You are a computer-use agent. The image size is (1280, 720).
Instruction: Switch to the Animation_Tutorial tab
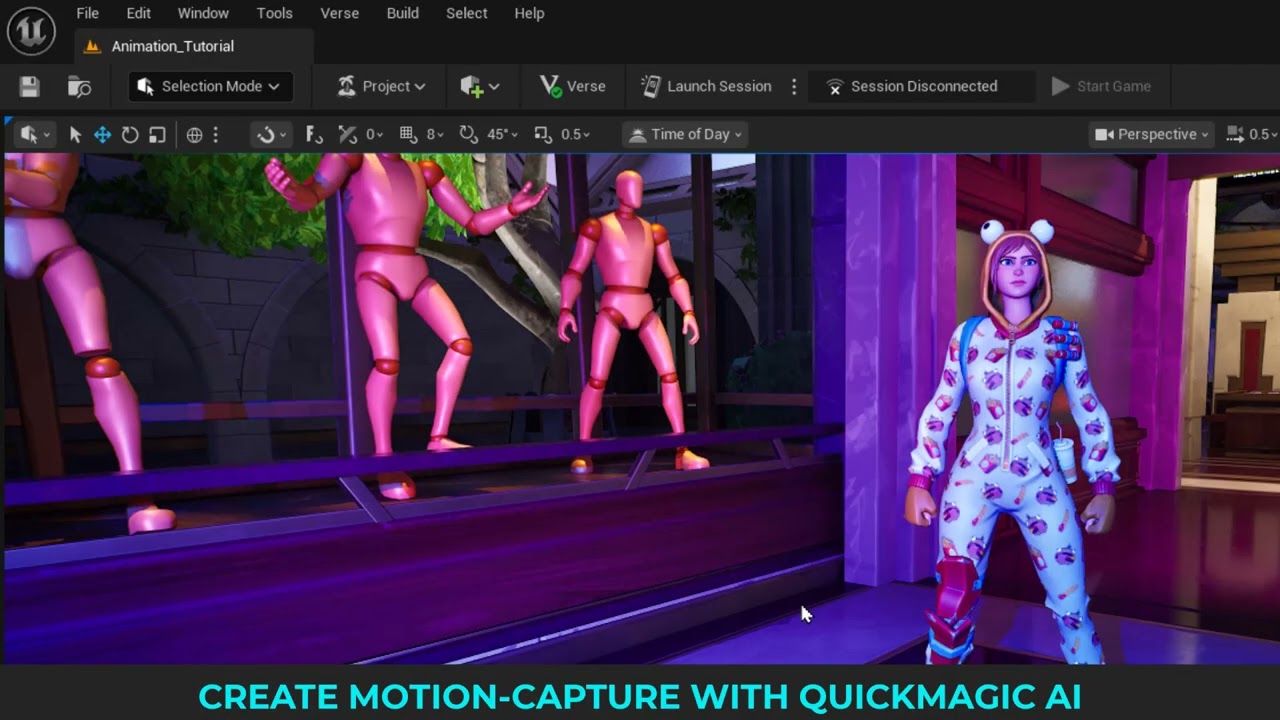194,46
